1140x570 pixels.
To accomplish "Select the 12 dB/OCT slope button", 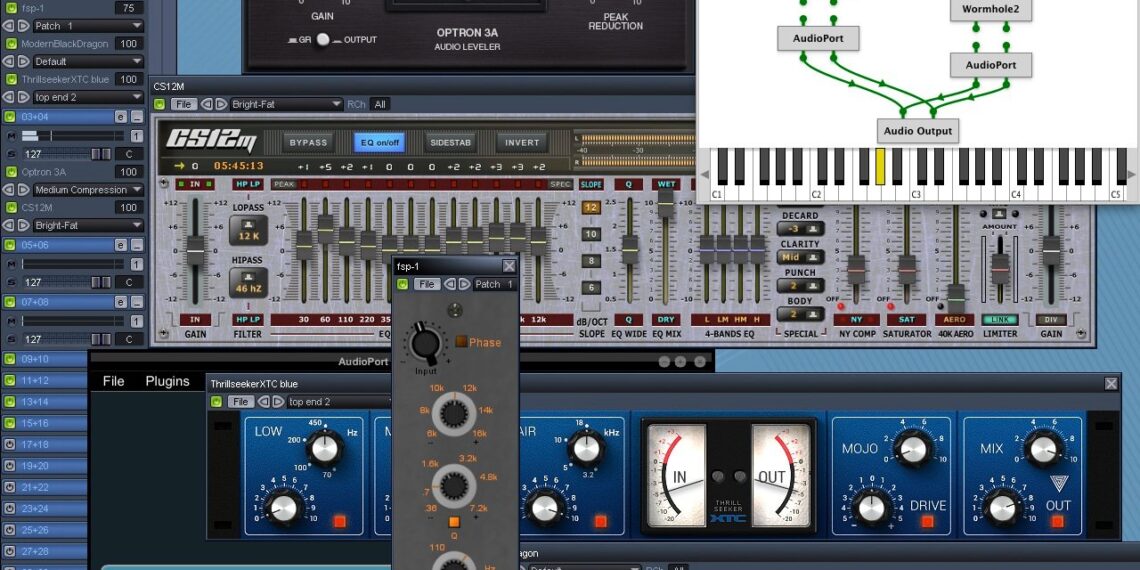I will point(591,207).
